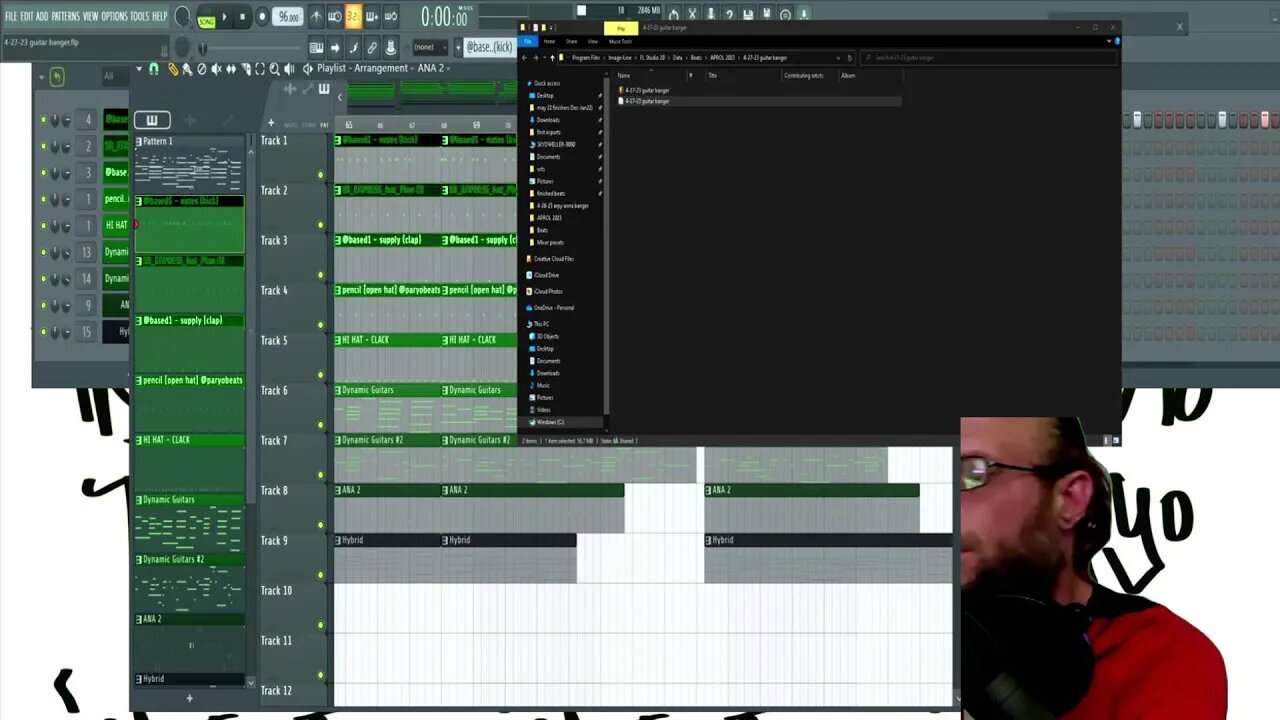Select the playlist delete tool

point(201,69)
